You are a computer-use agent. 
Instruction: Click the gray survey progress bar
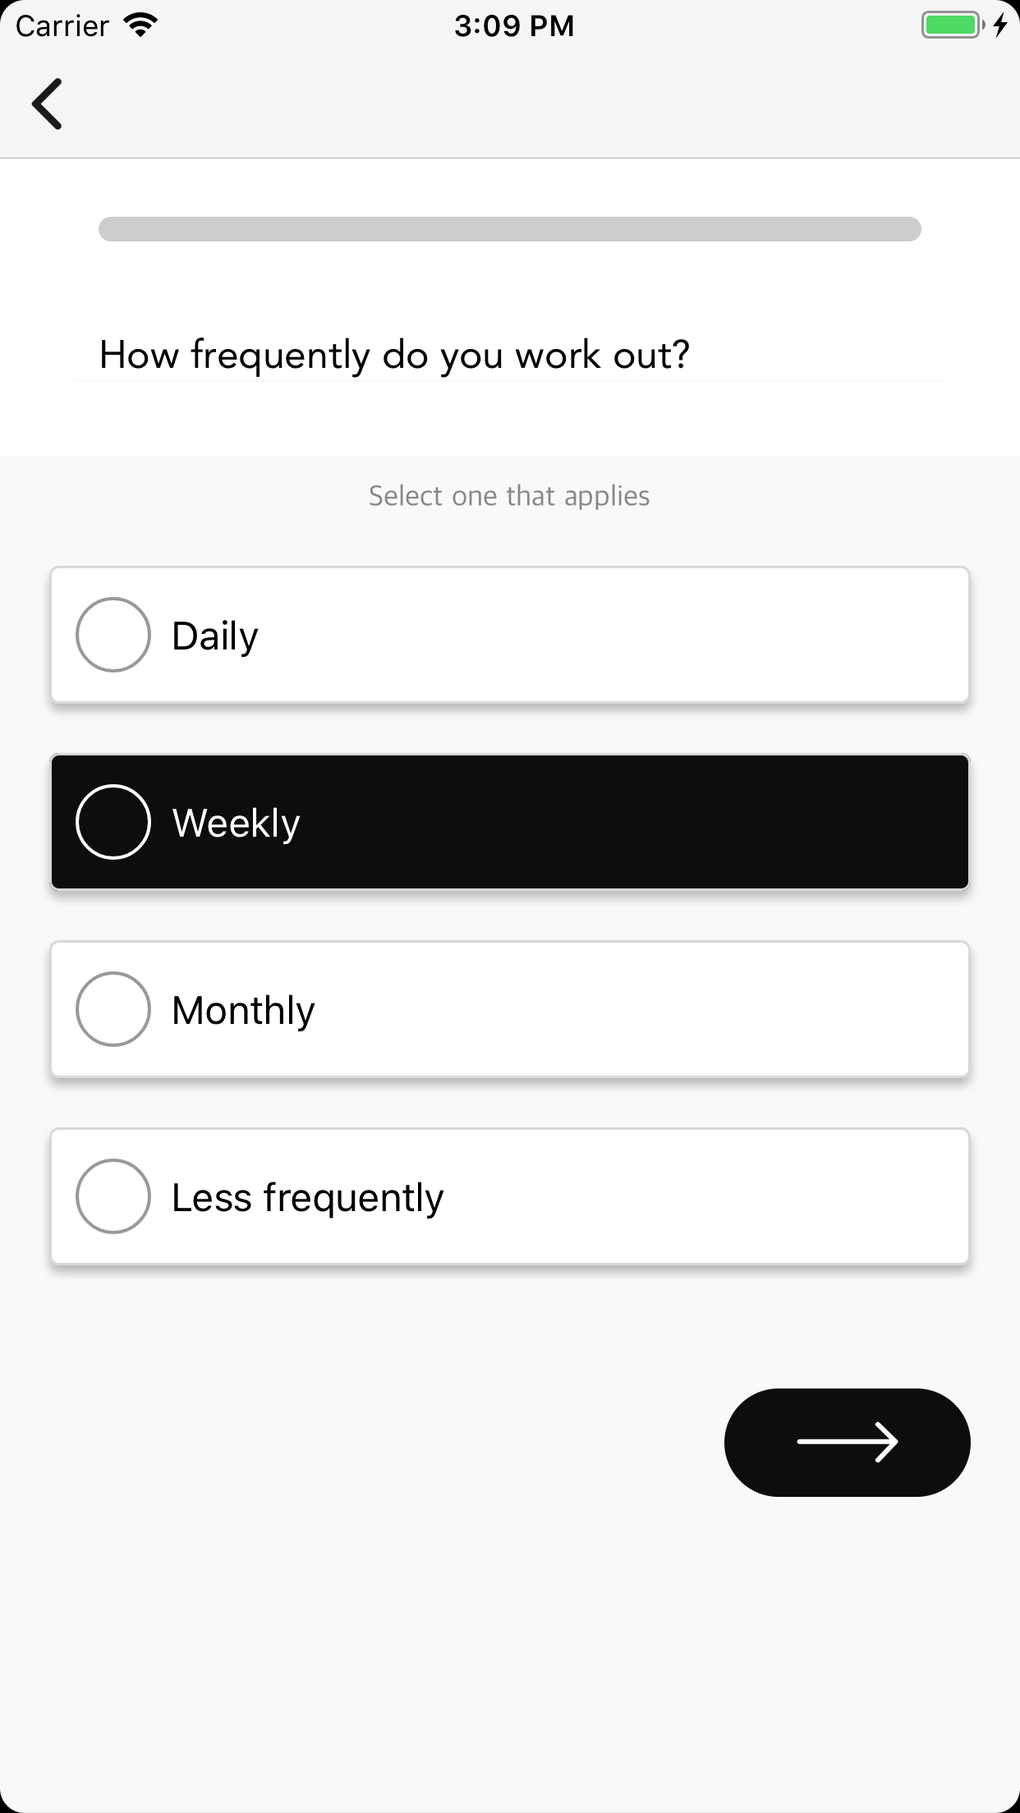[x=509, y=229]
